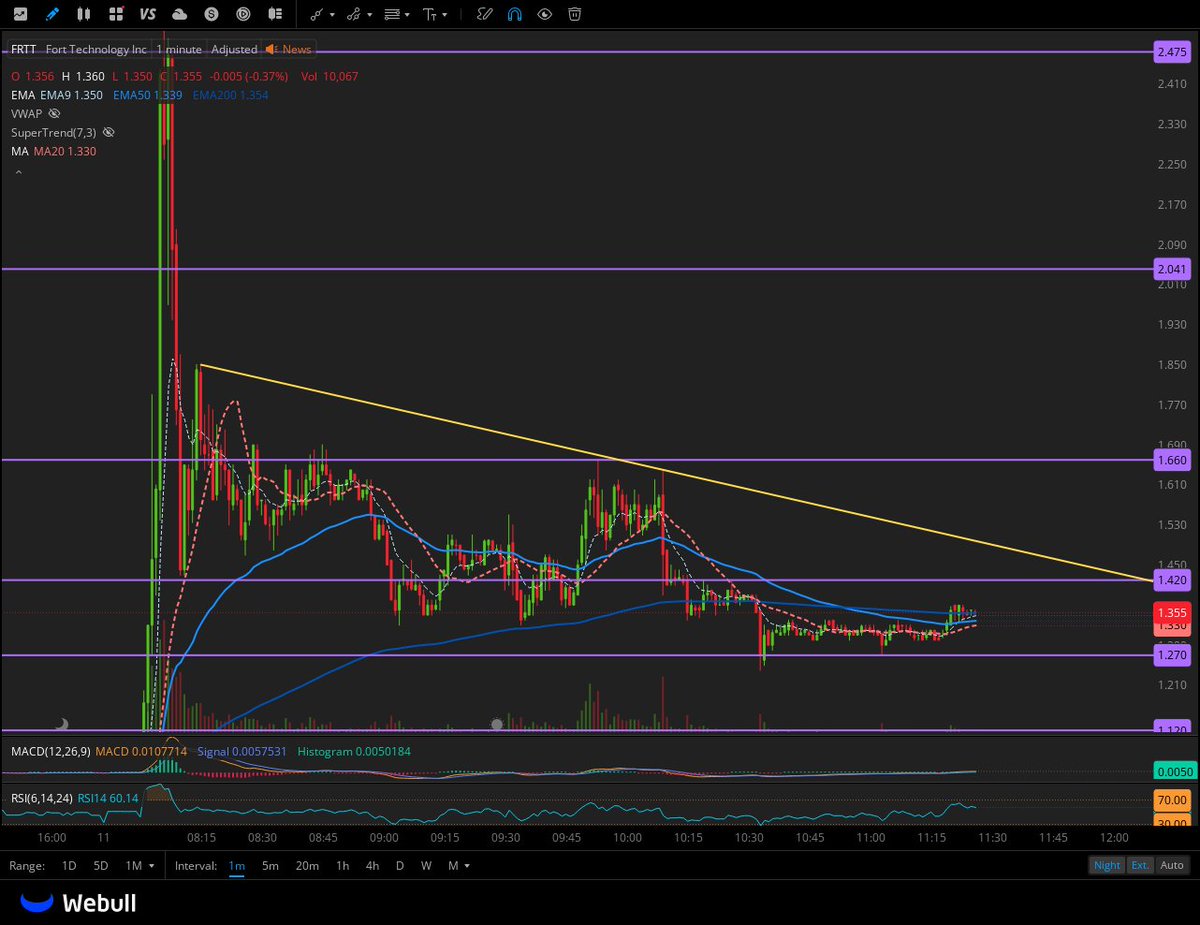Select the trend line drawing tool
This screenshot has width=1200, height=925.
[x=317, y=14]
